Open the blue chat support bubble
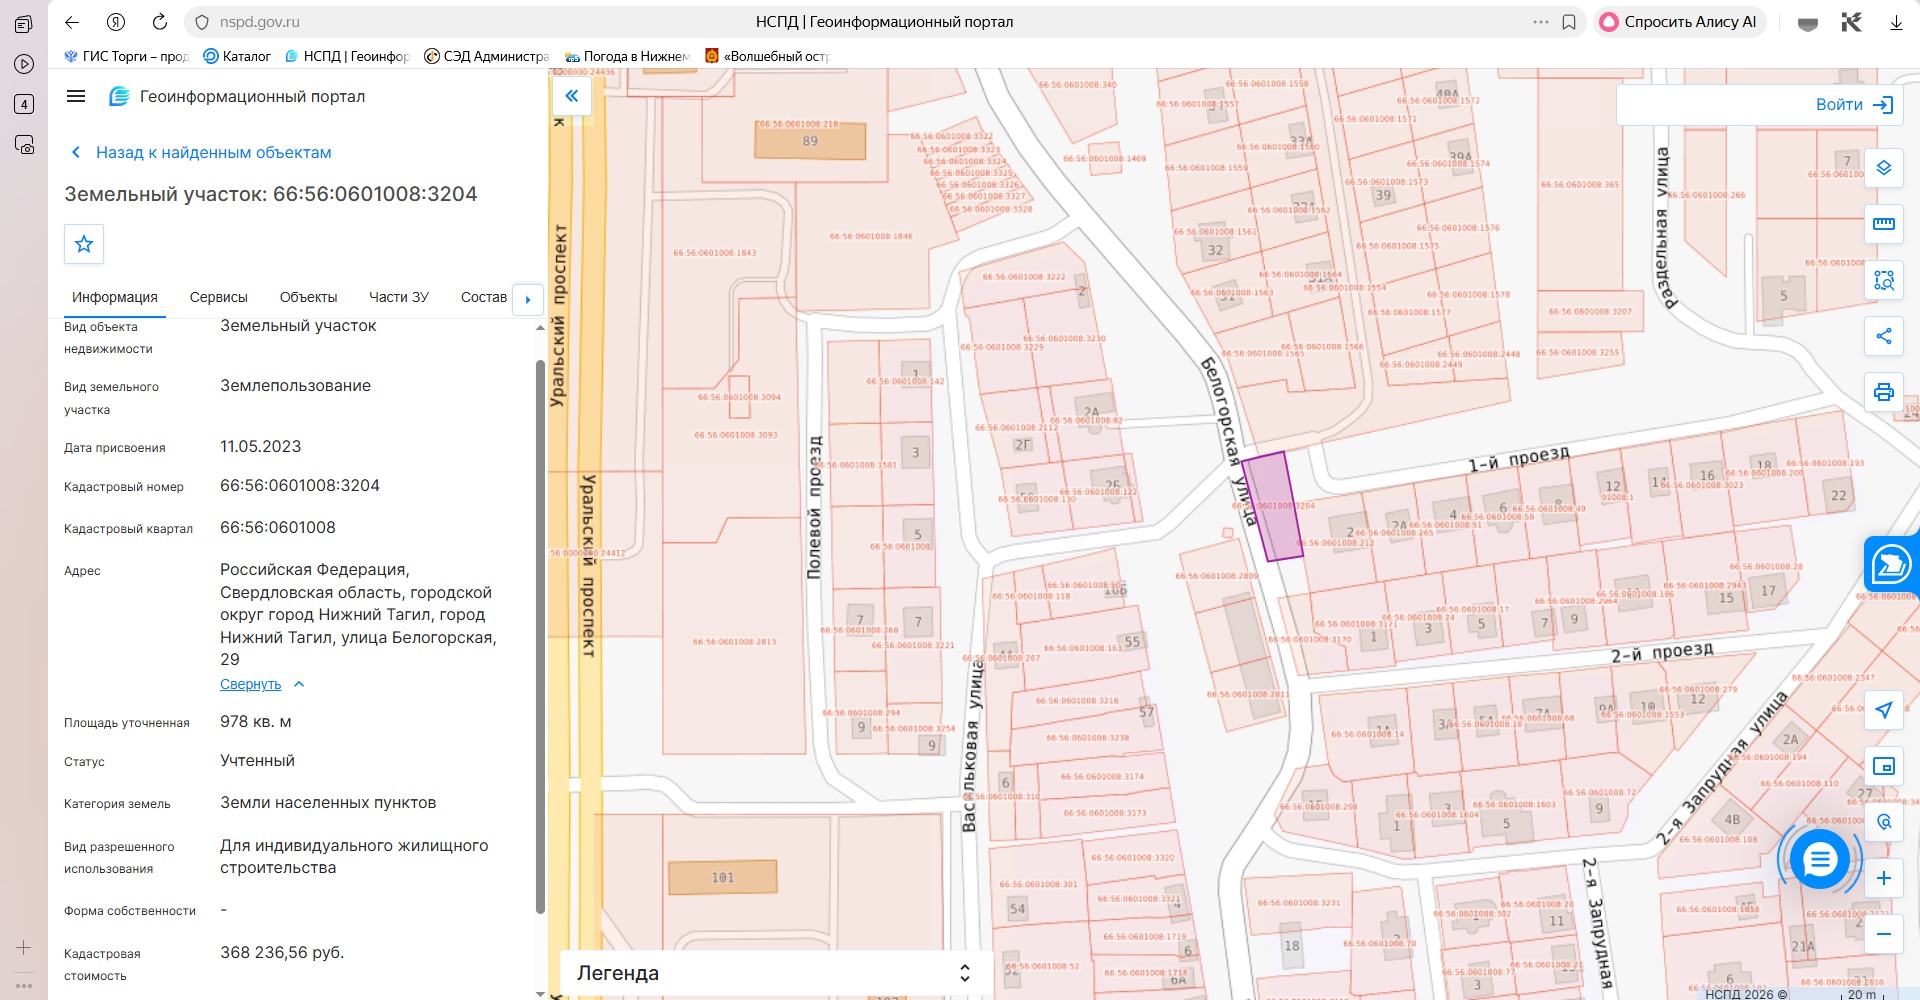The height and width of the screenshot is (1000, 1920). (1820, 859)
